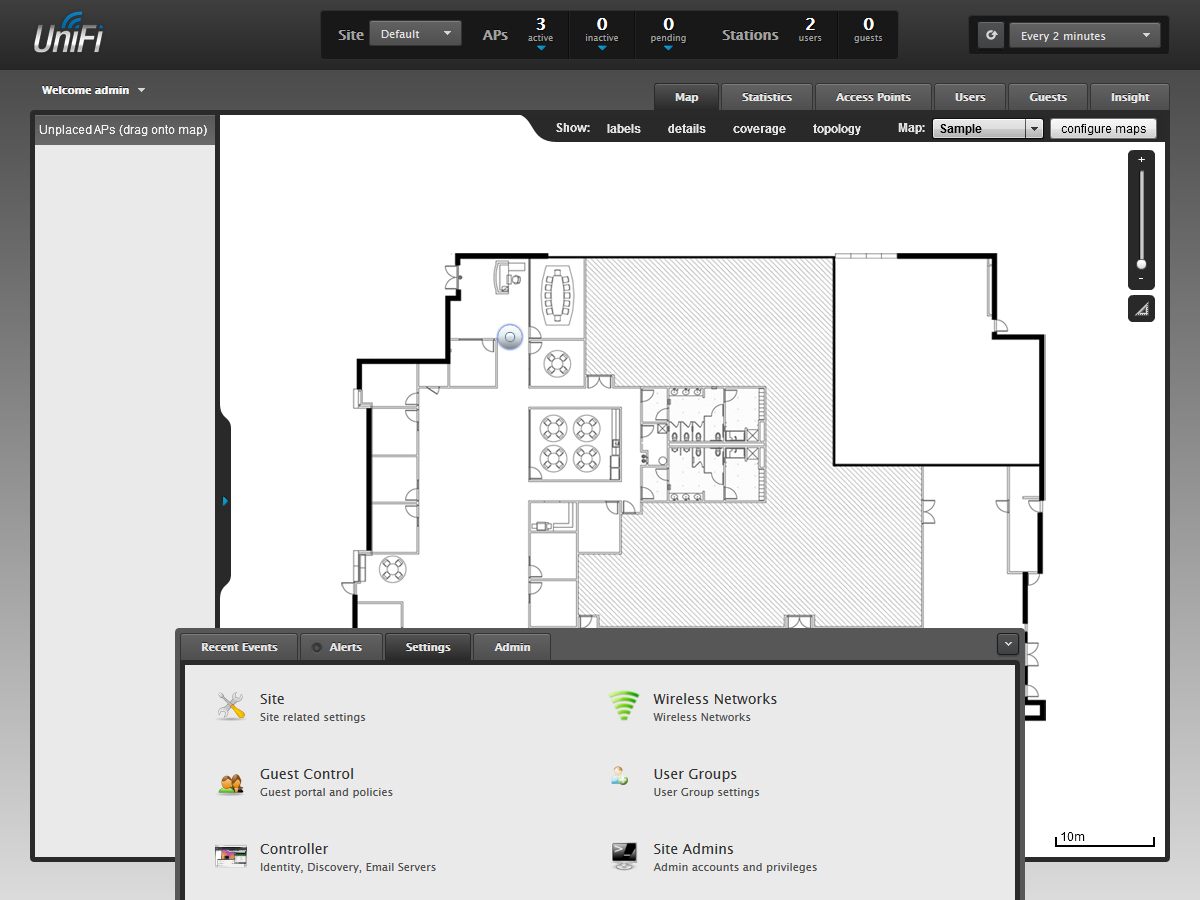Click the zoom out minus on the slider
Viewport: 1200px width, 900px height.
[x=1142, y=278]
